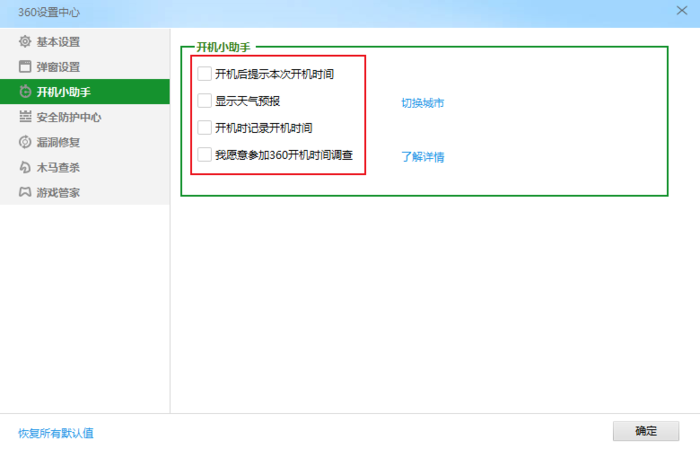
Task: Click the clock icon beside 开机小助手
Action: pyautogui.click(x=25, y=92)
